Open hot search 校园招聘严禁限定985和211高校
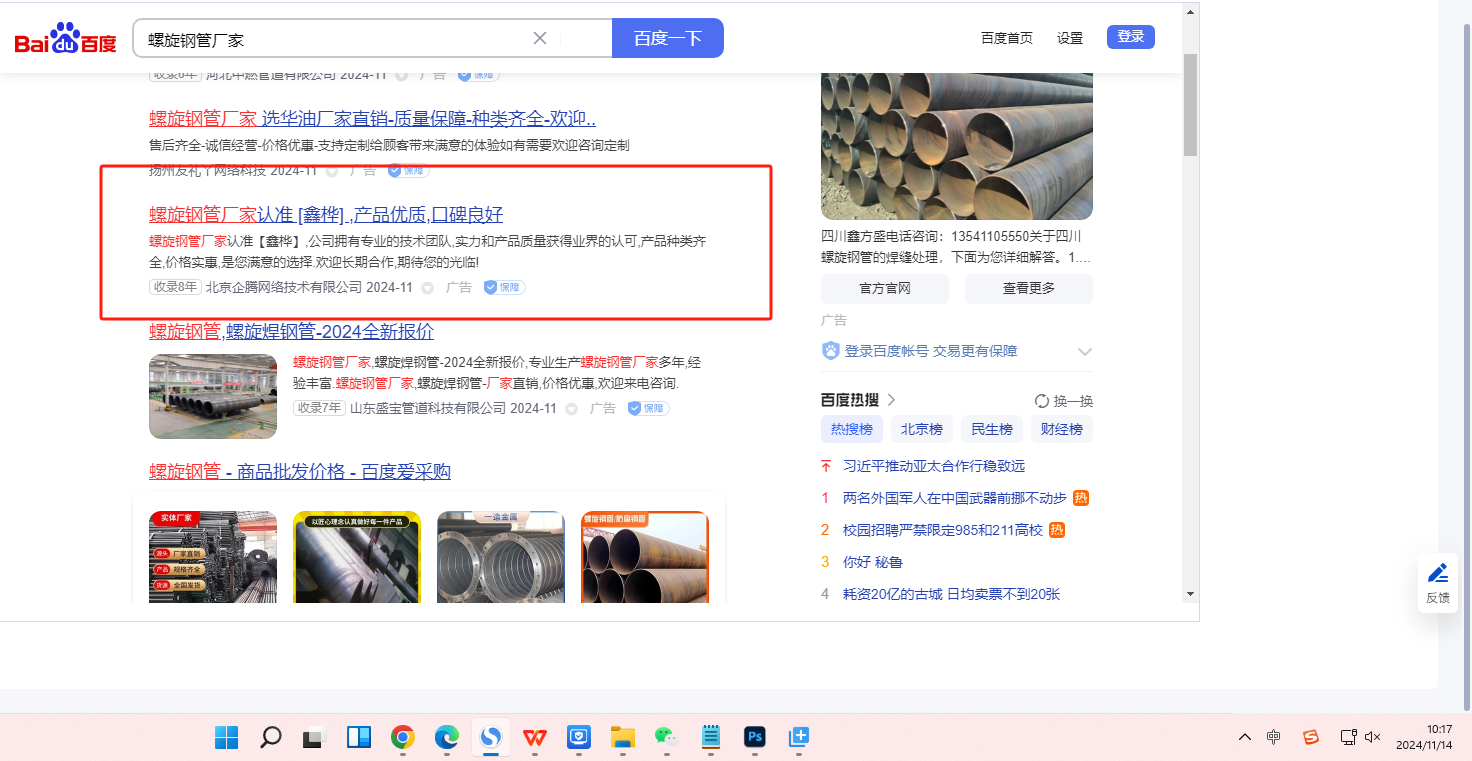This screenshot has width=1472, height=761. (x=943, y=530)
